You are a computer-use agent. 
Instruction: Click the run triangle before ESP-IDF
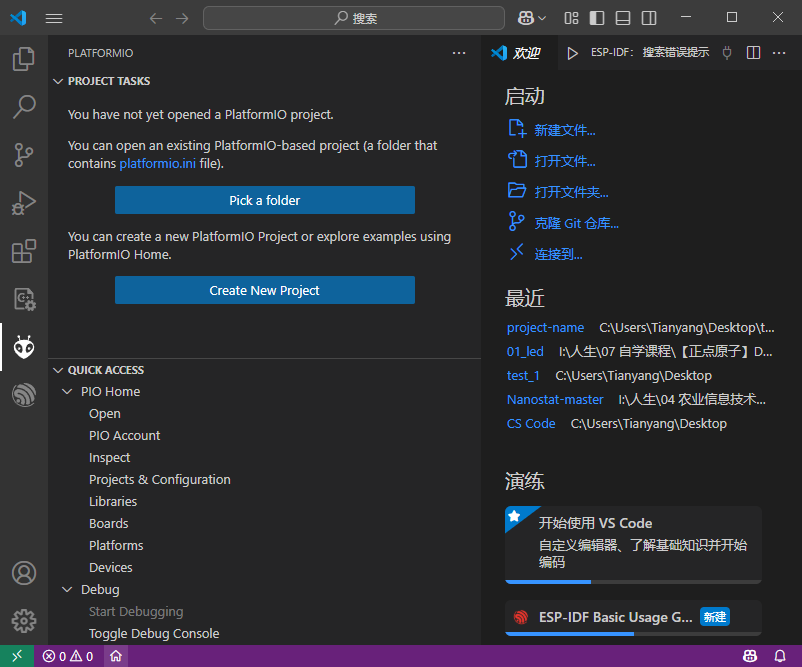[572, 53]
